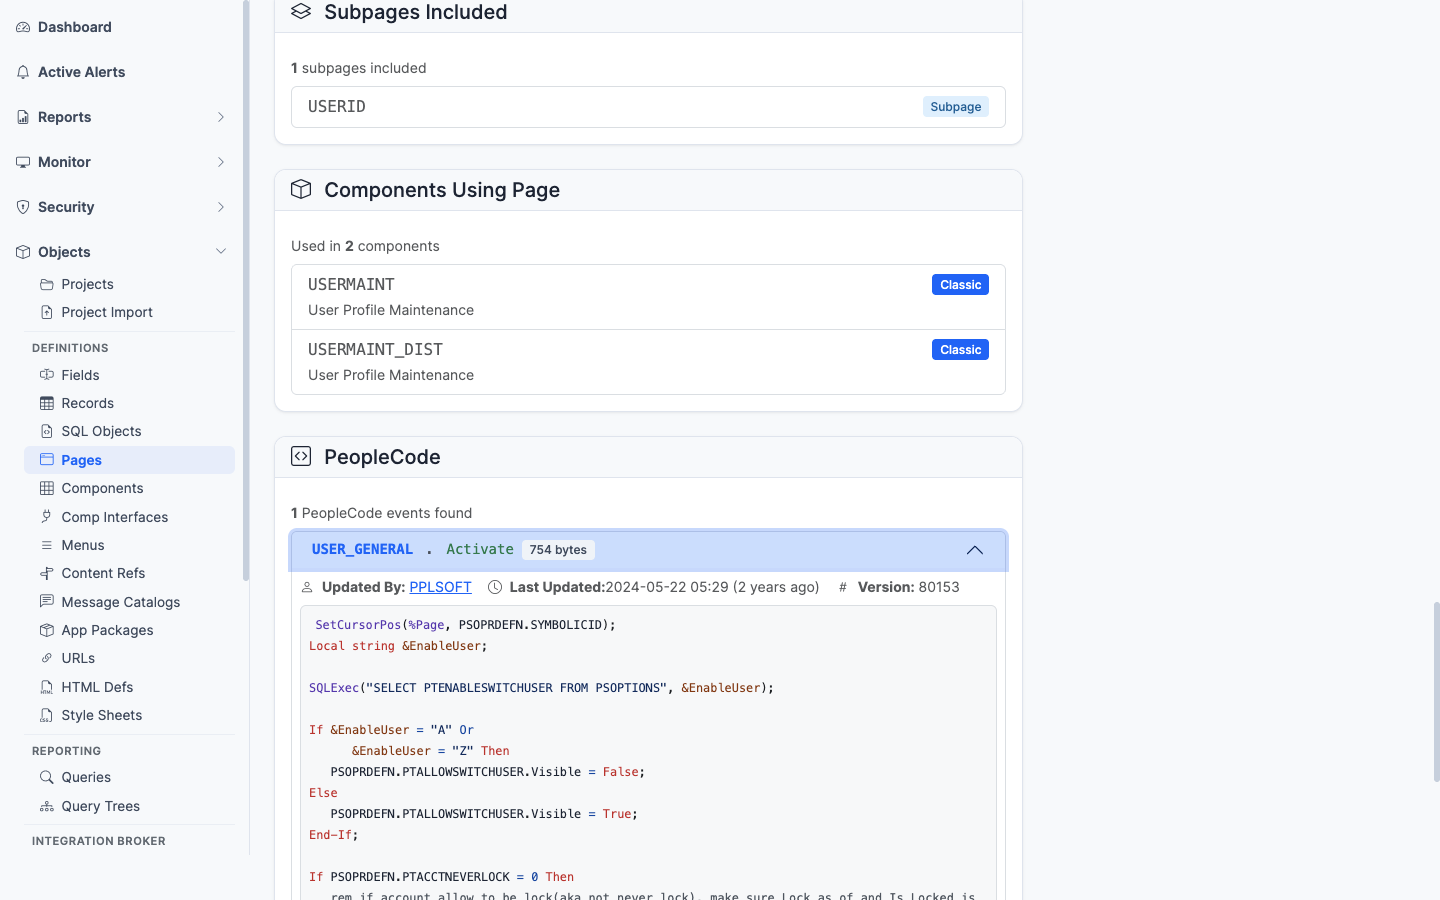This screenshot has height=900, width=1440.
Task: Click the Subpages Included layers icon
Action: [301, 11]
